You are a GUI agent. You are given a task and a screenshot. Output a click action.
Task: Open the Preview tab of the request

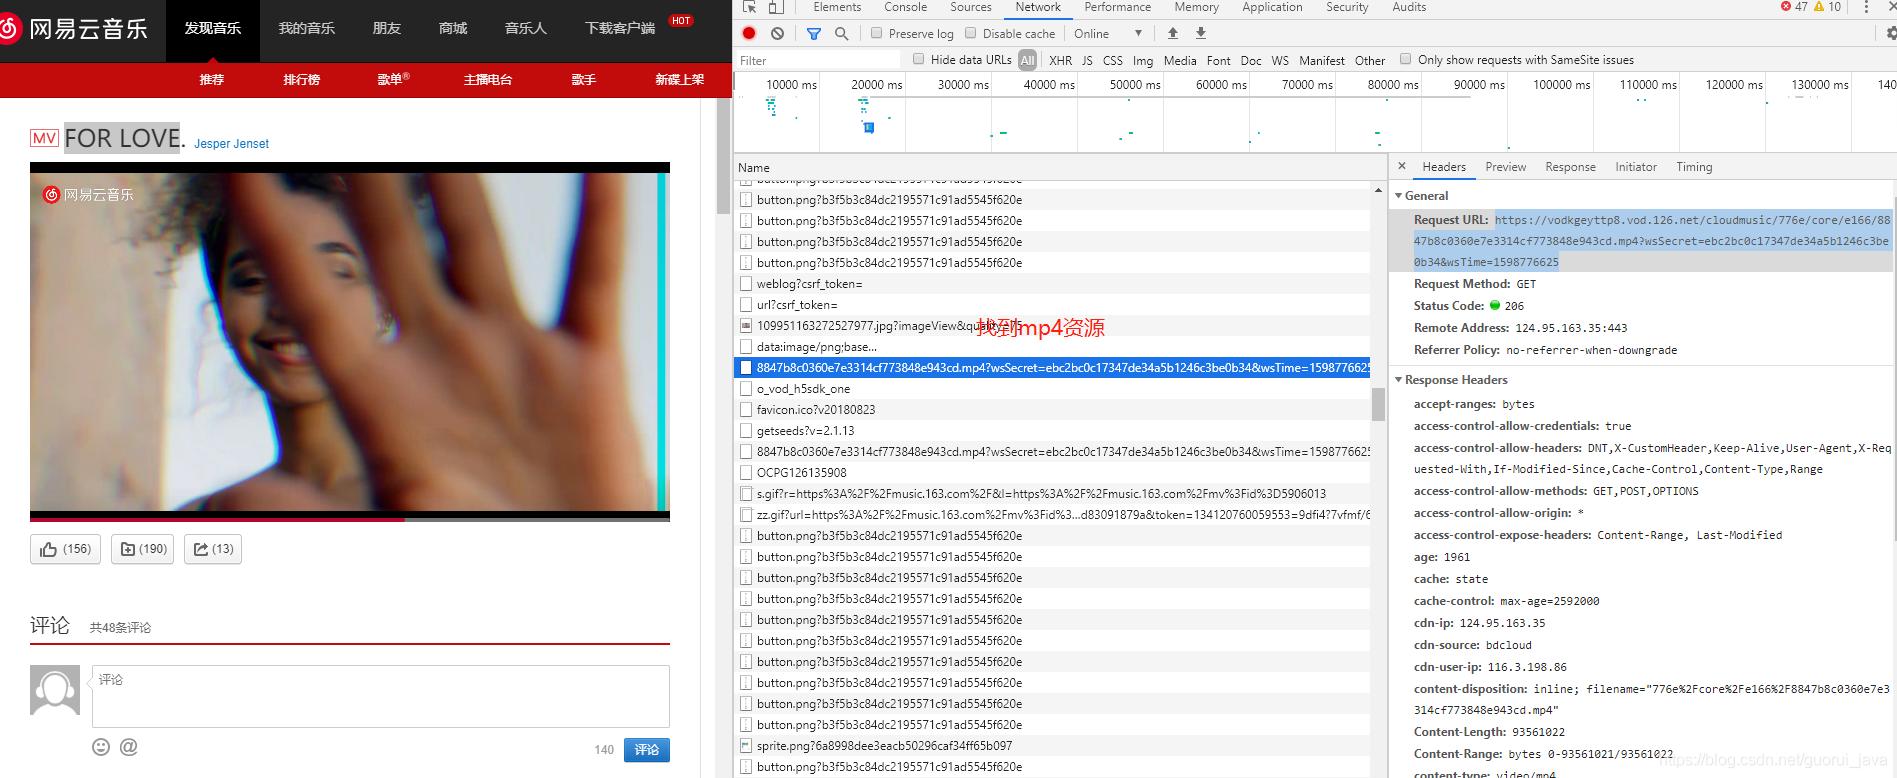pyautogui.click(x=1506, y=167)
